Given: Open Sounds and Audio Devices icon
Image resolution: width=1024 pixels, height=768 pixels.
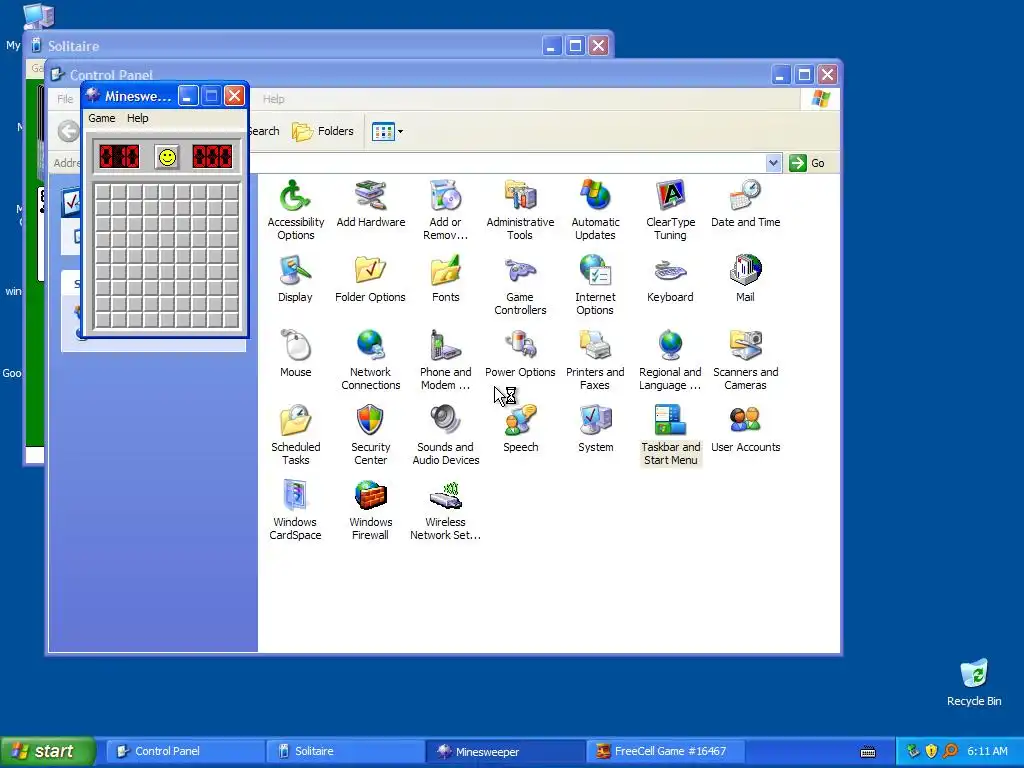Looking at the screenshot, I should coord(445,421).
